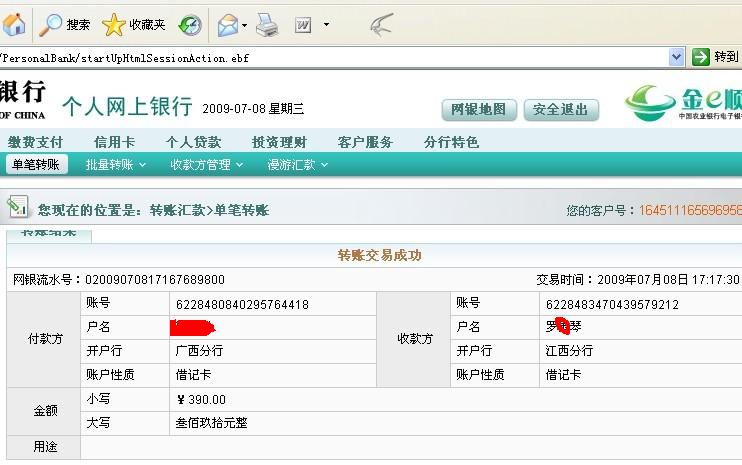Click the Print icon
This screenshot has width=742, height=465.
[x=267, y=25]
